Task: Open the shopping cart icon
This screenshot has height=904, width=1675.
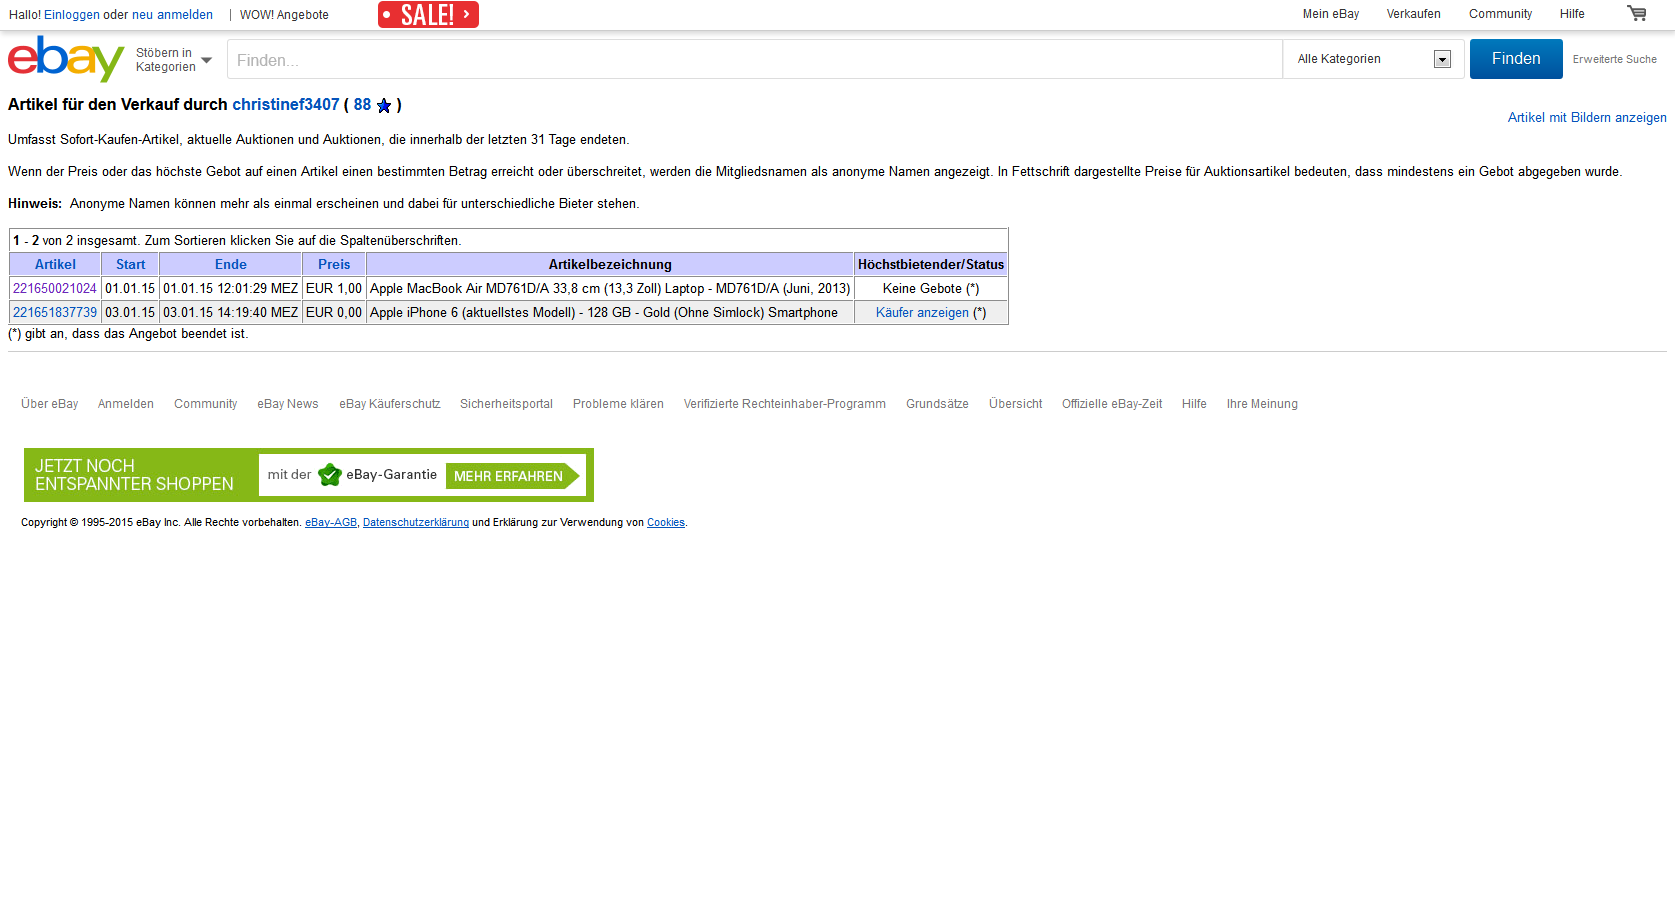Action: [1637, 13]
